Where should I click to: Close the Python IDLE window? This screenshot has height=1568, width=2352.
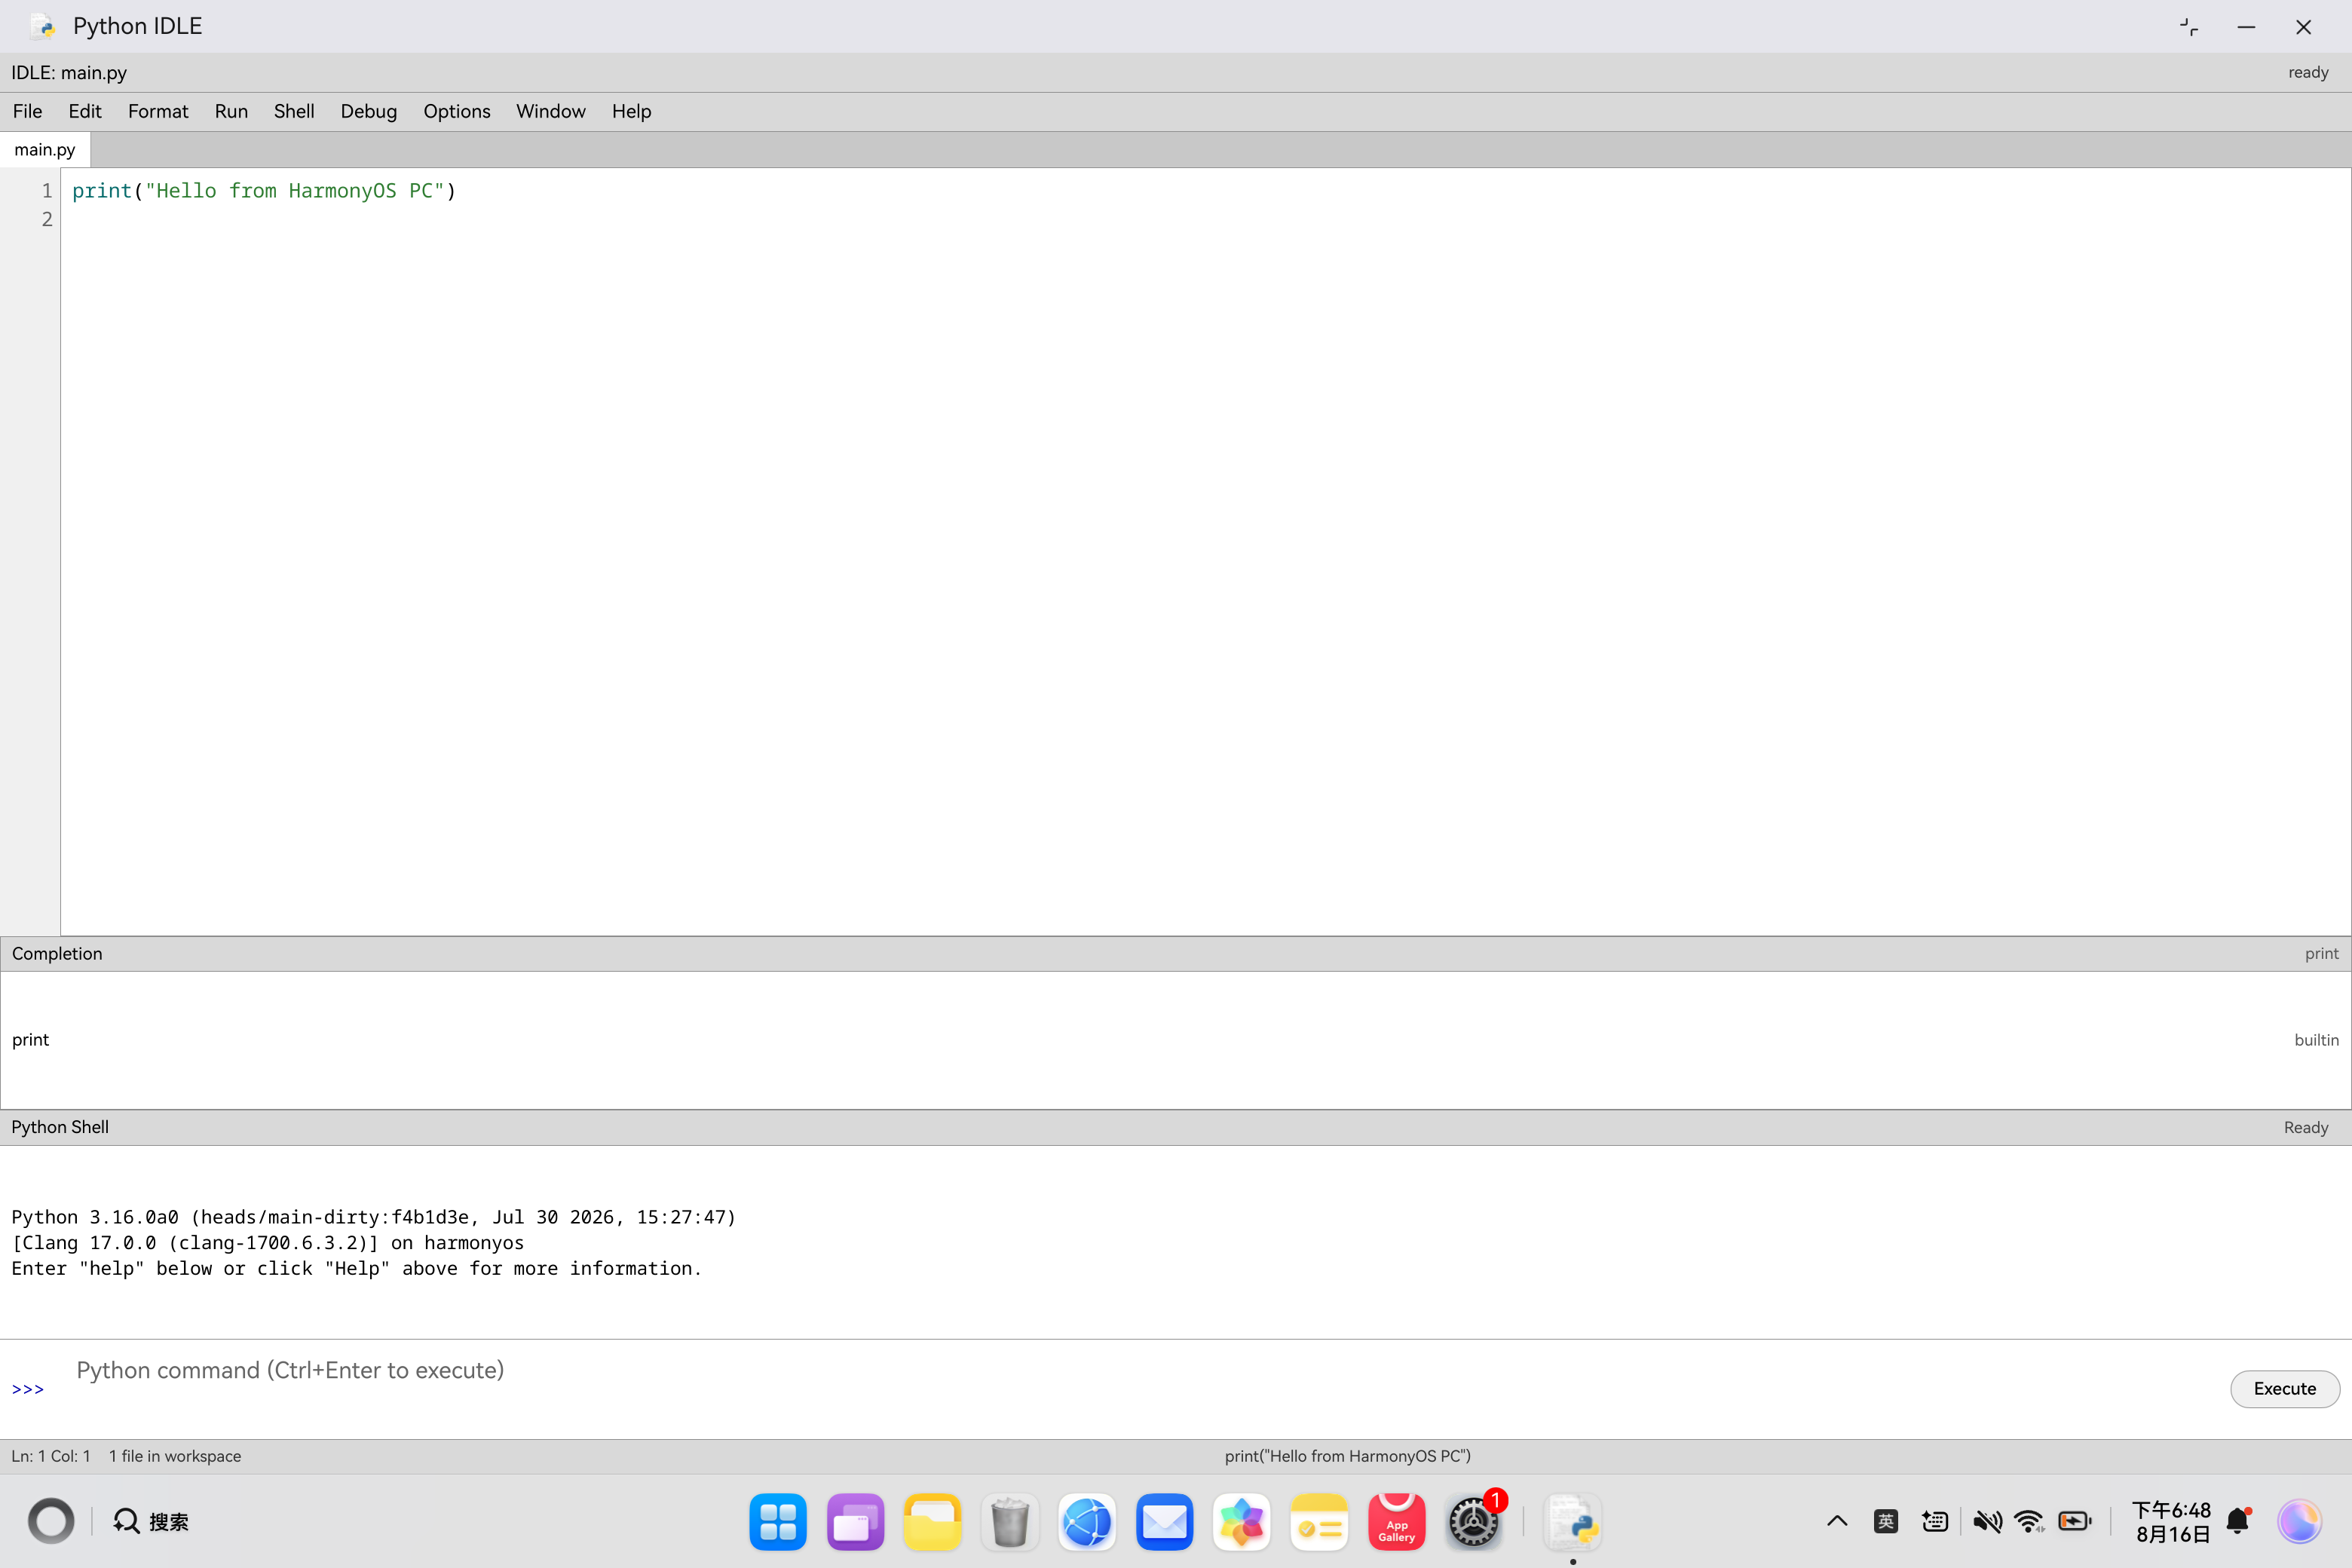[2303, 27]
